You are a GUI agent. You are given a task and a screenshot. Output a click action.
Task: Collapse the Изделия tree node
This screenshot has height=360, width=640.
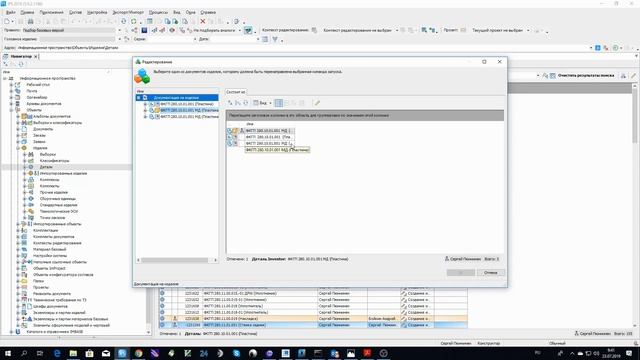click(x=18, y=148)
